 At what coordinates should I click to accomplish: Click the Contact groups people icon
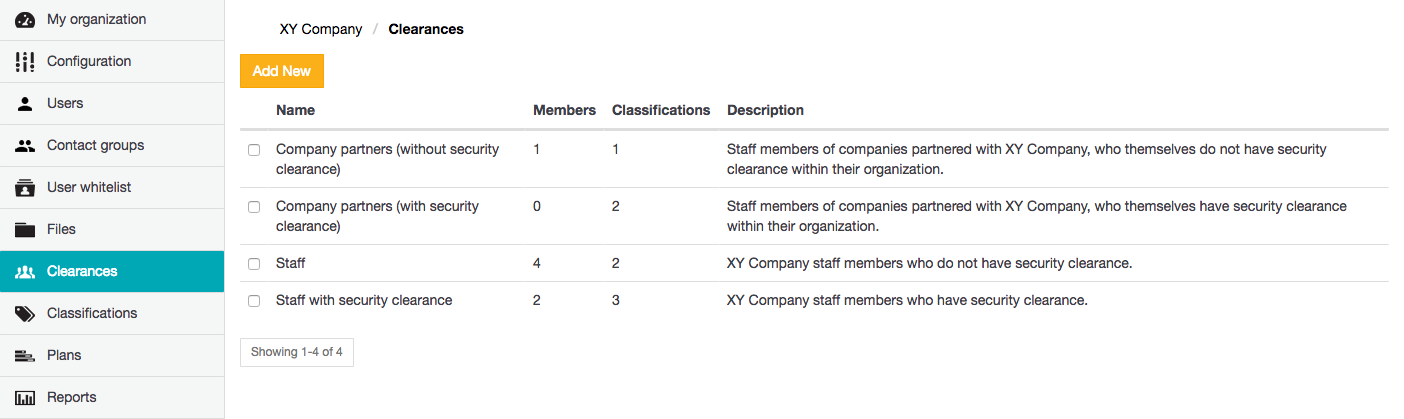pos(26,145)
